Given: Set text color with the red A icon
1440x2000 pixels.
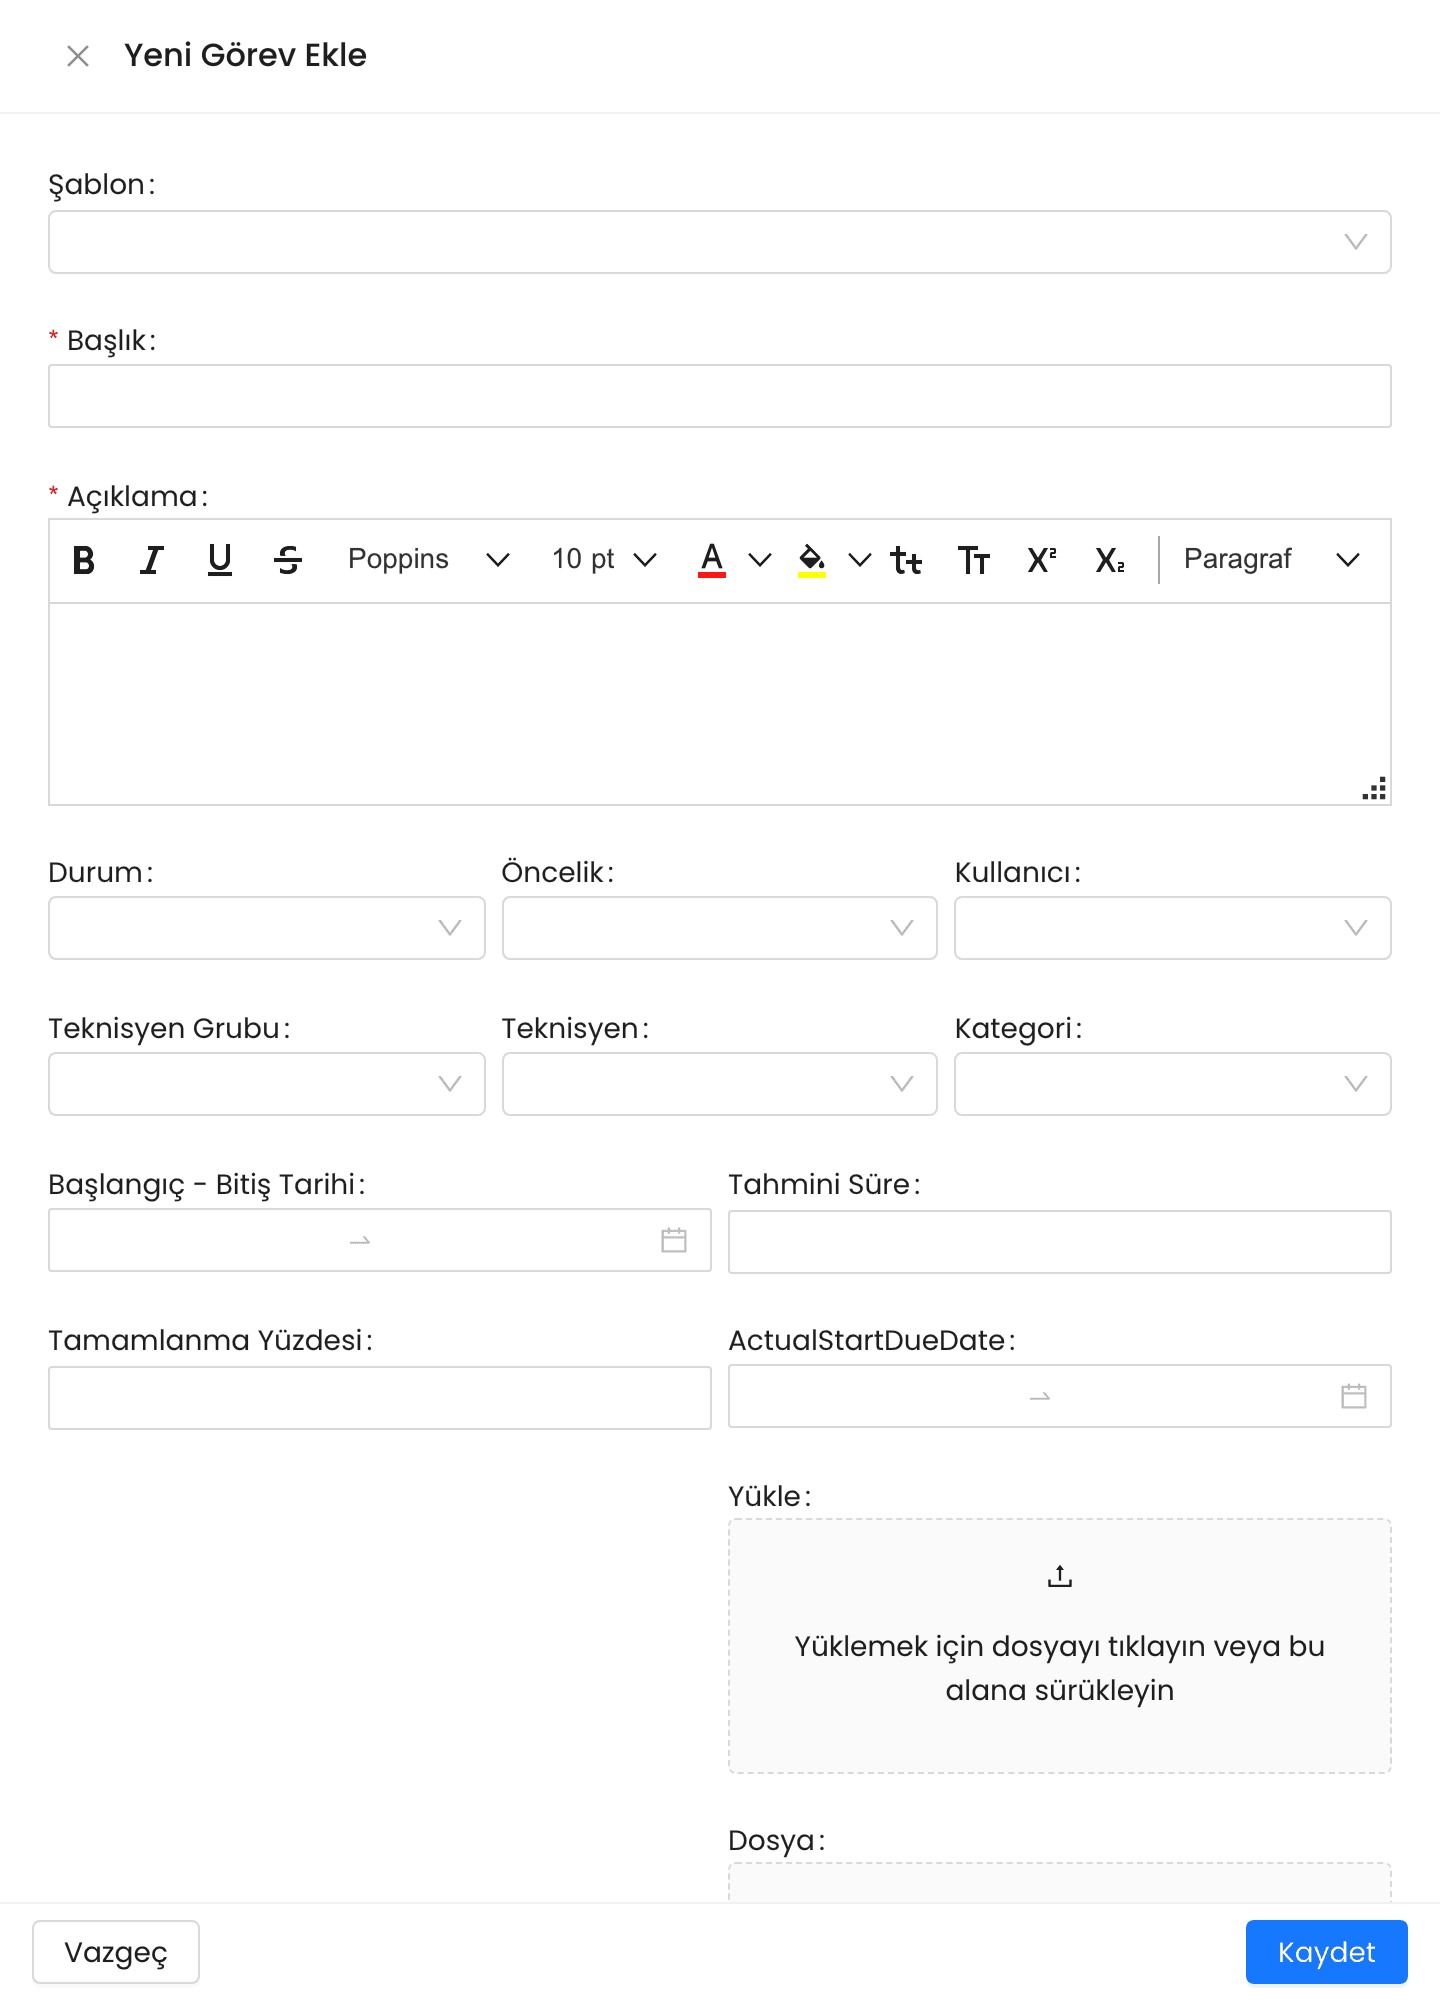Looking at the screenshot, I should 712,560.
